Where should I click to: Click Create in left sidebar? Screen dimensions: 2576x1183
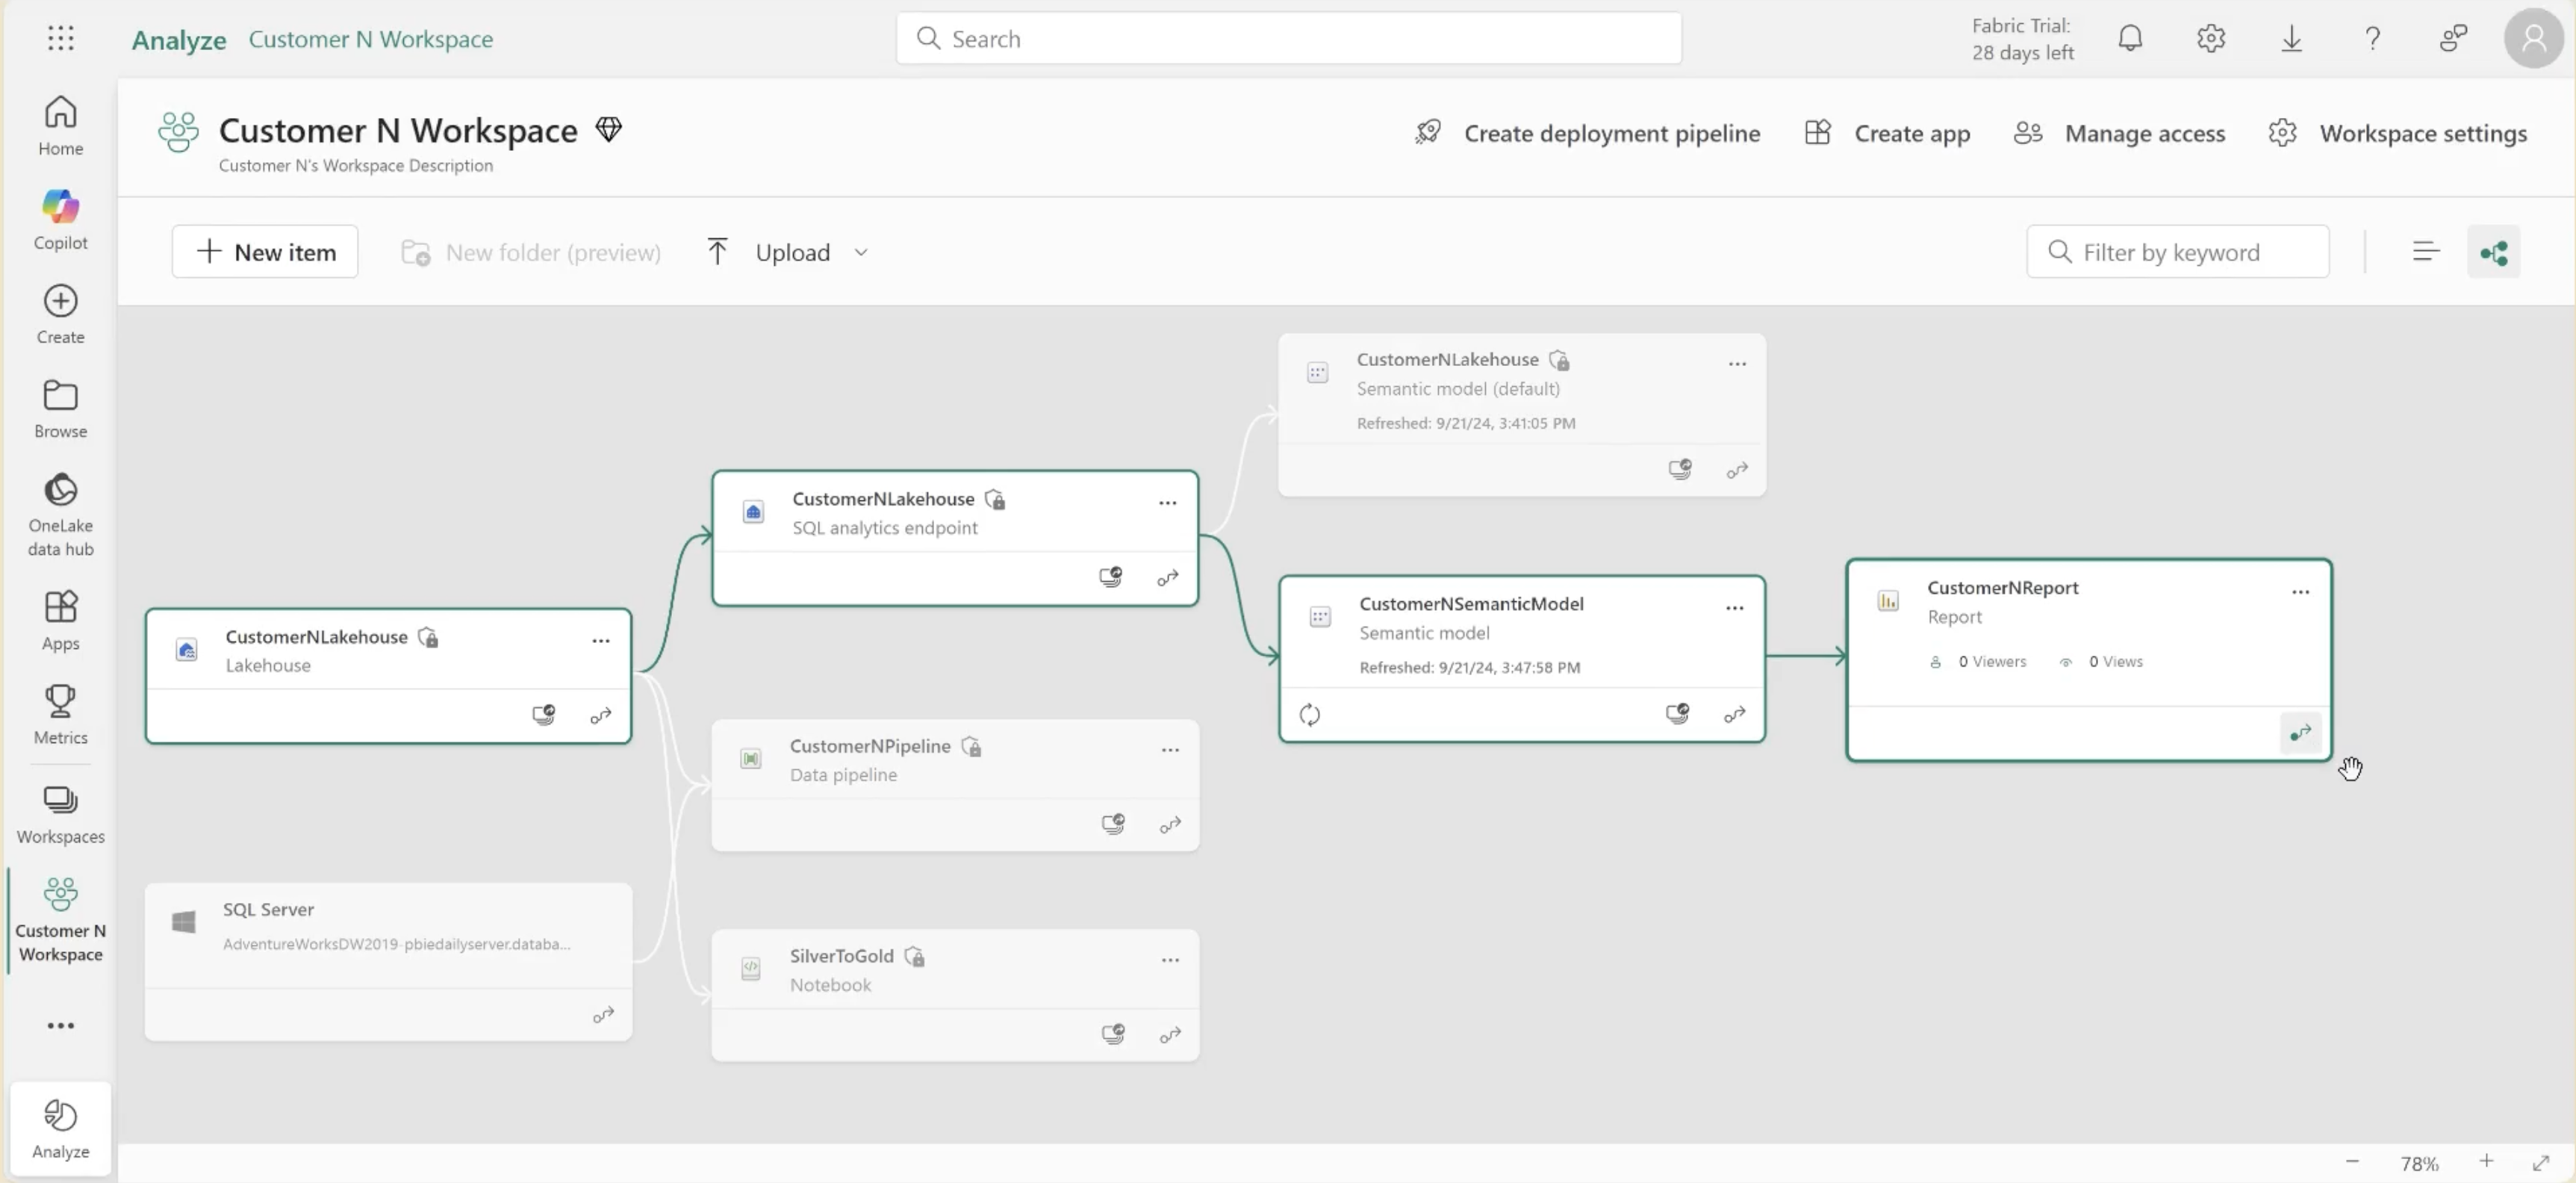point(60,314)
